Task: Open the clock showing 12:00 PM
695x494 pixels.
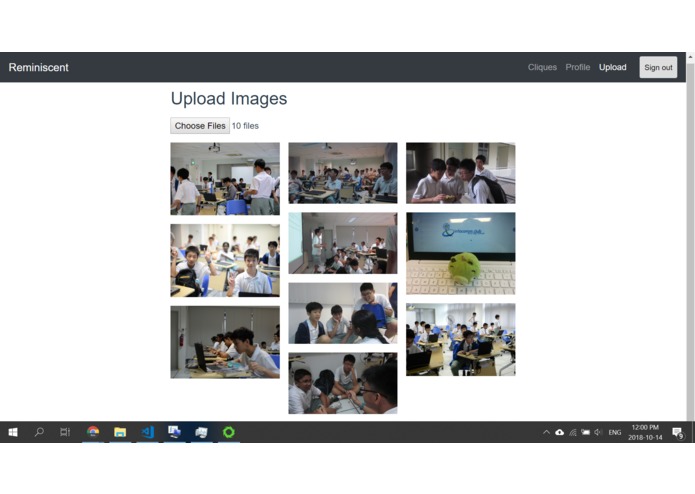Action: point(645,432)
